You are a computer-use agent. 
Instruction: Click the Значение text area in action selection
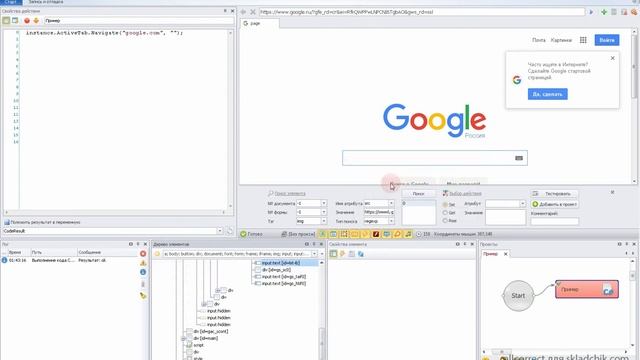point(505,218)
